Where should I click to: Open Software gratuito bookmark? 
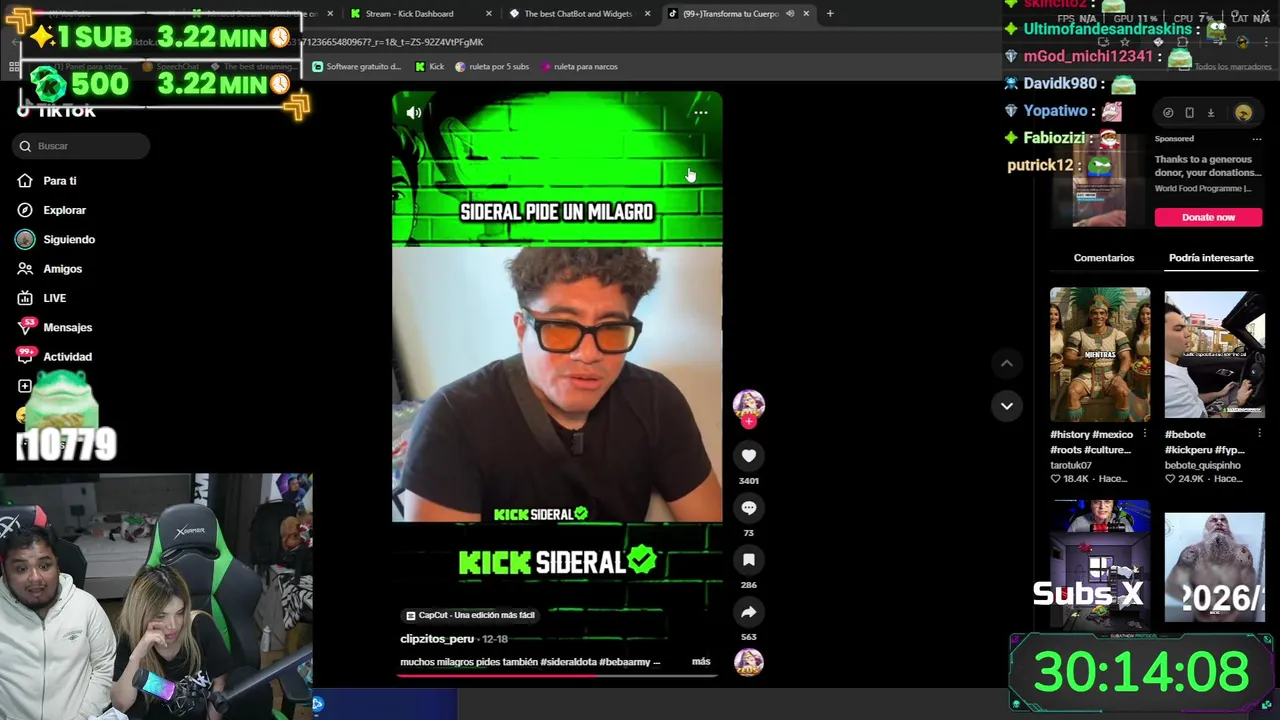pos(357,67)
